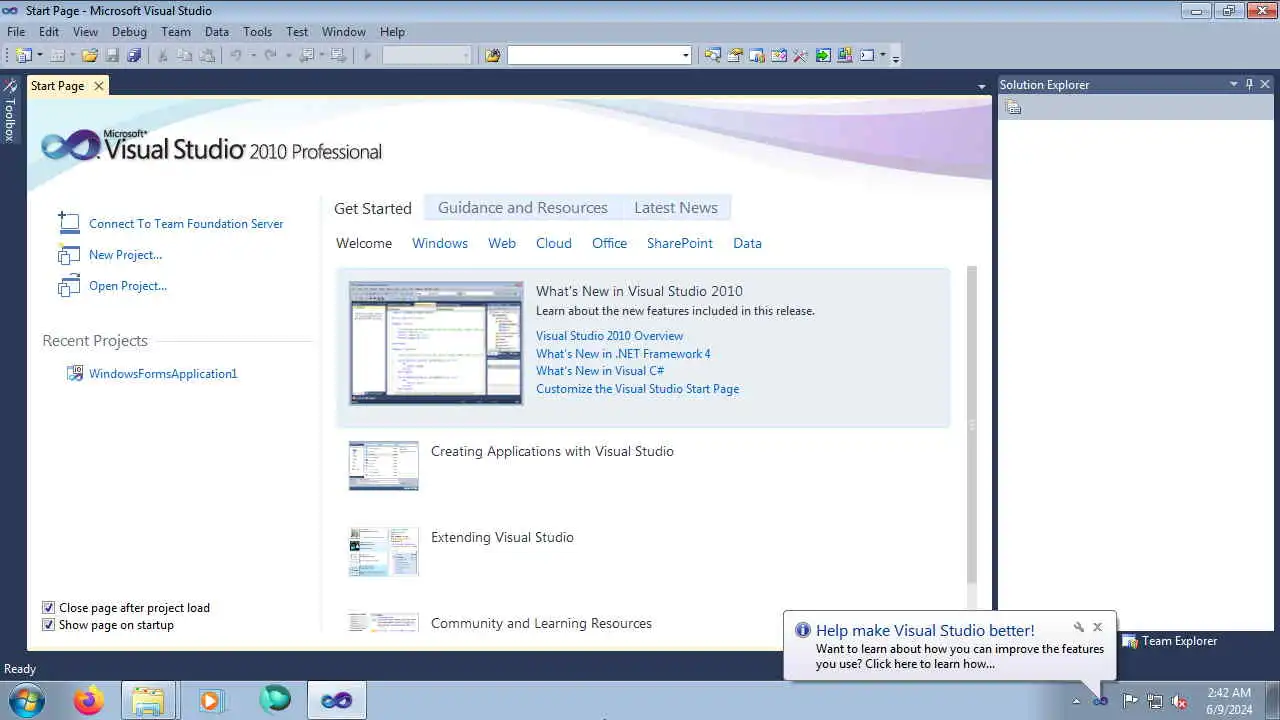Show hidden system tray icons

tap(1076, 701)
